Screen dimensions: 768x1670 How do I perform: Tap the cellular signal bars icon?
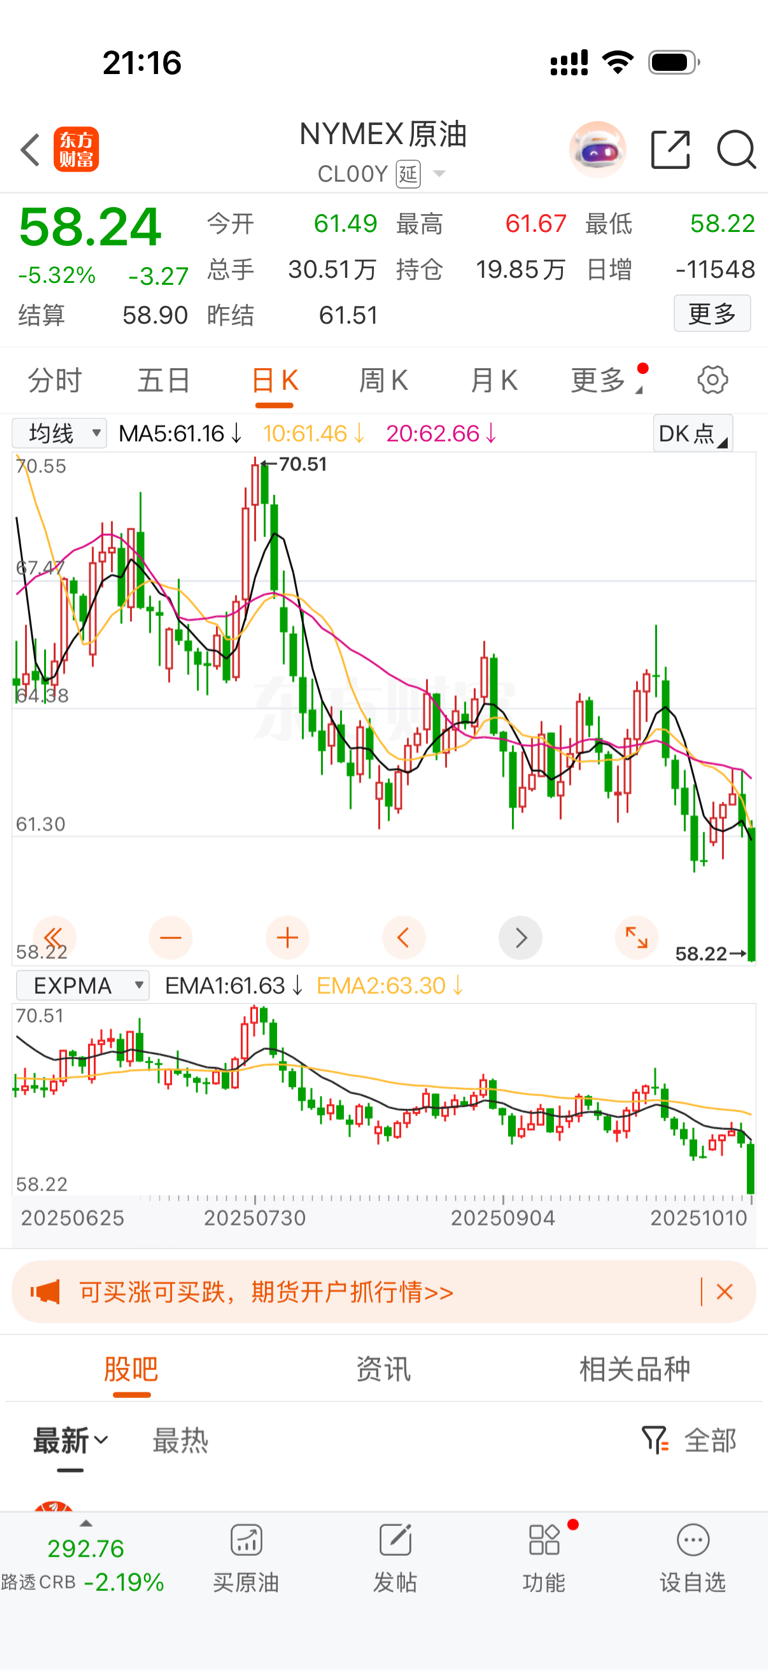coord(569,64)
